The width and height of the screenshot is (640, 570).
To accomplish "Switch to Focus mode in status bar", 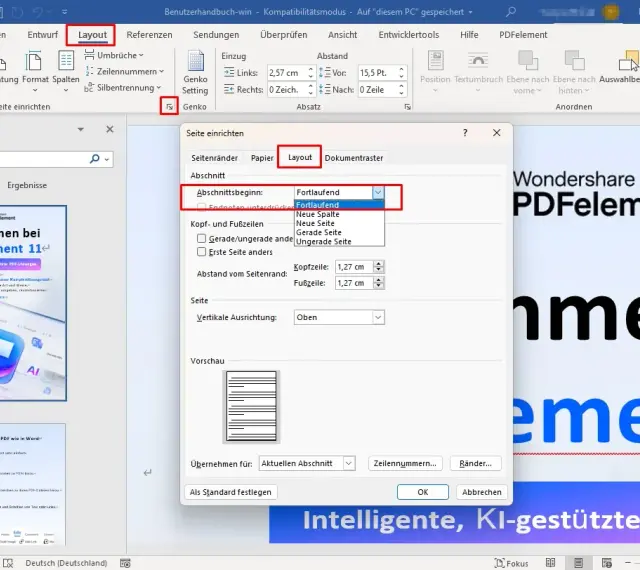I will tap(511, 563).
